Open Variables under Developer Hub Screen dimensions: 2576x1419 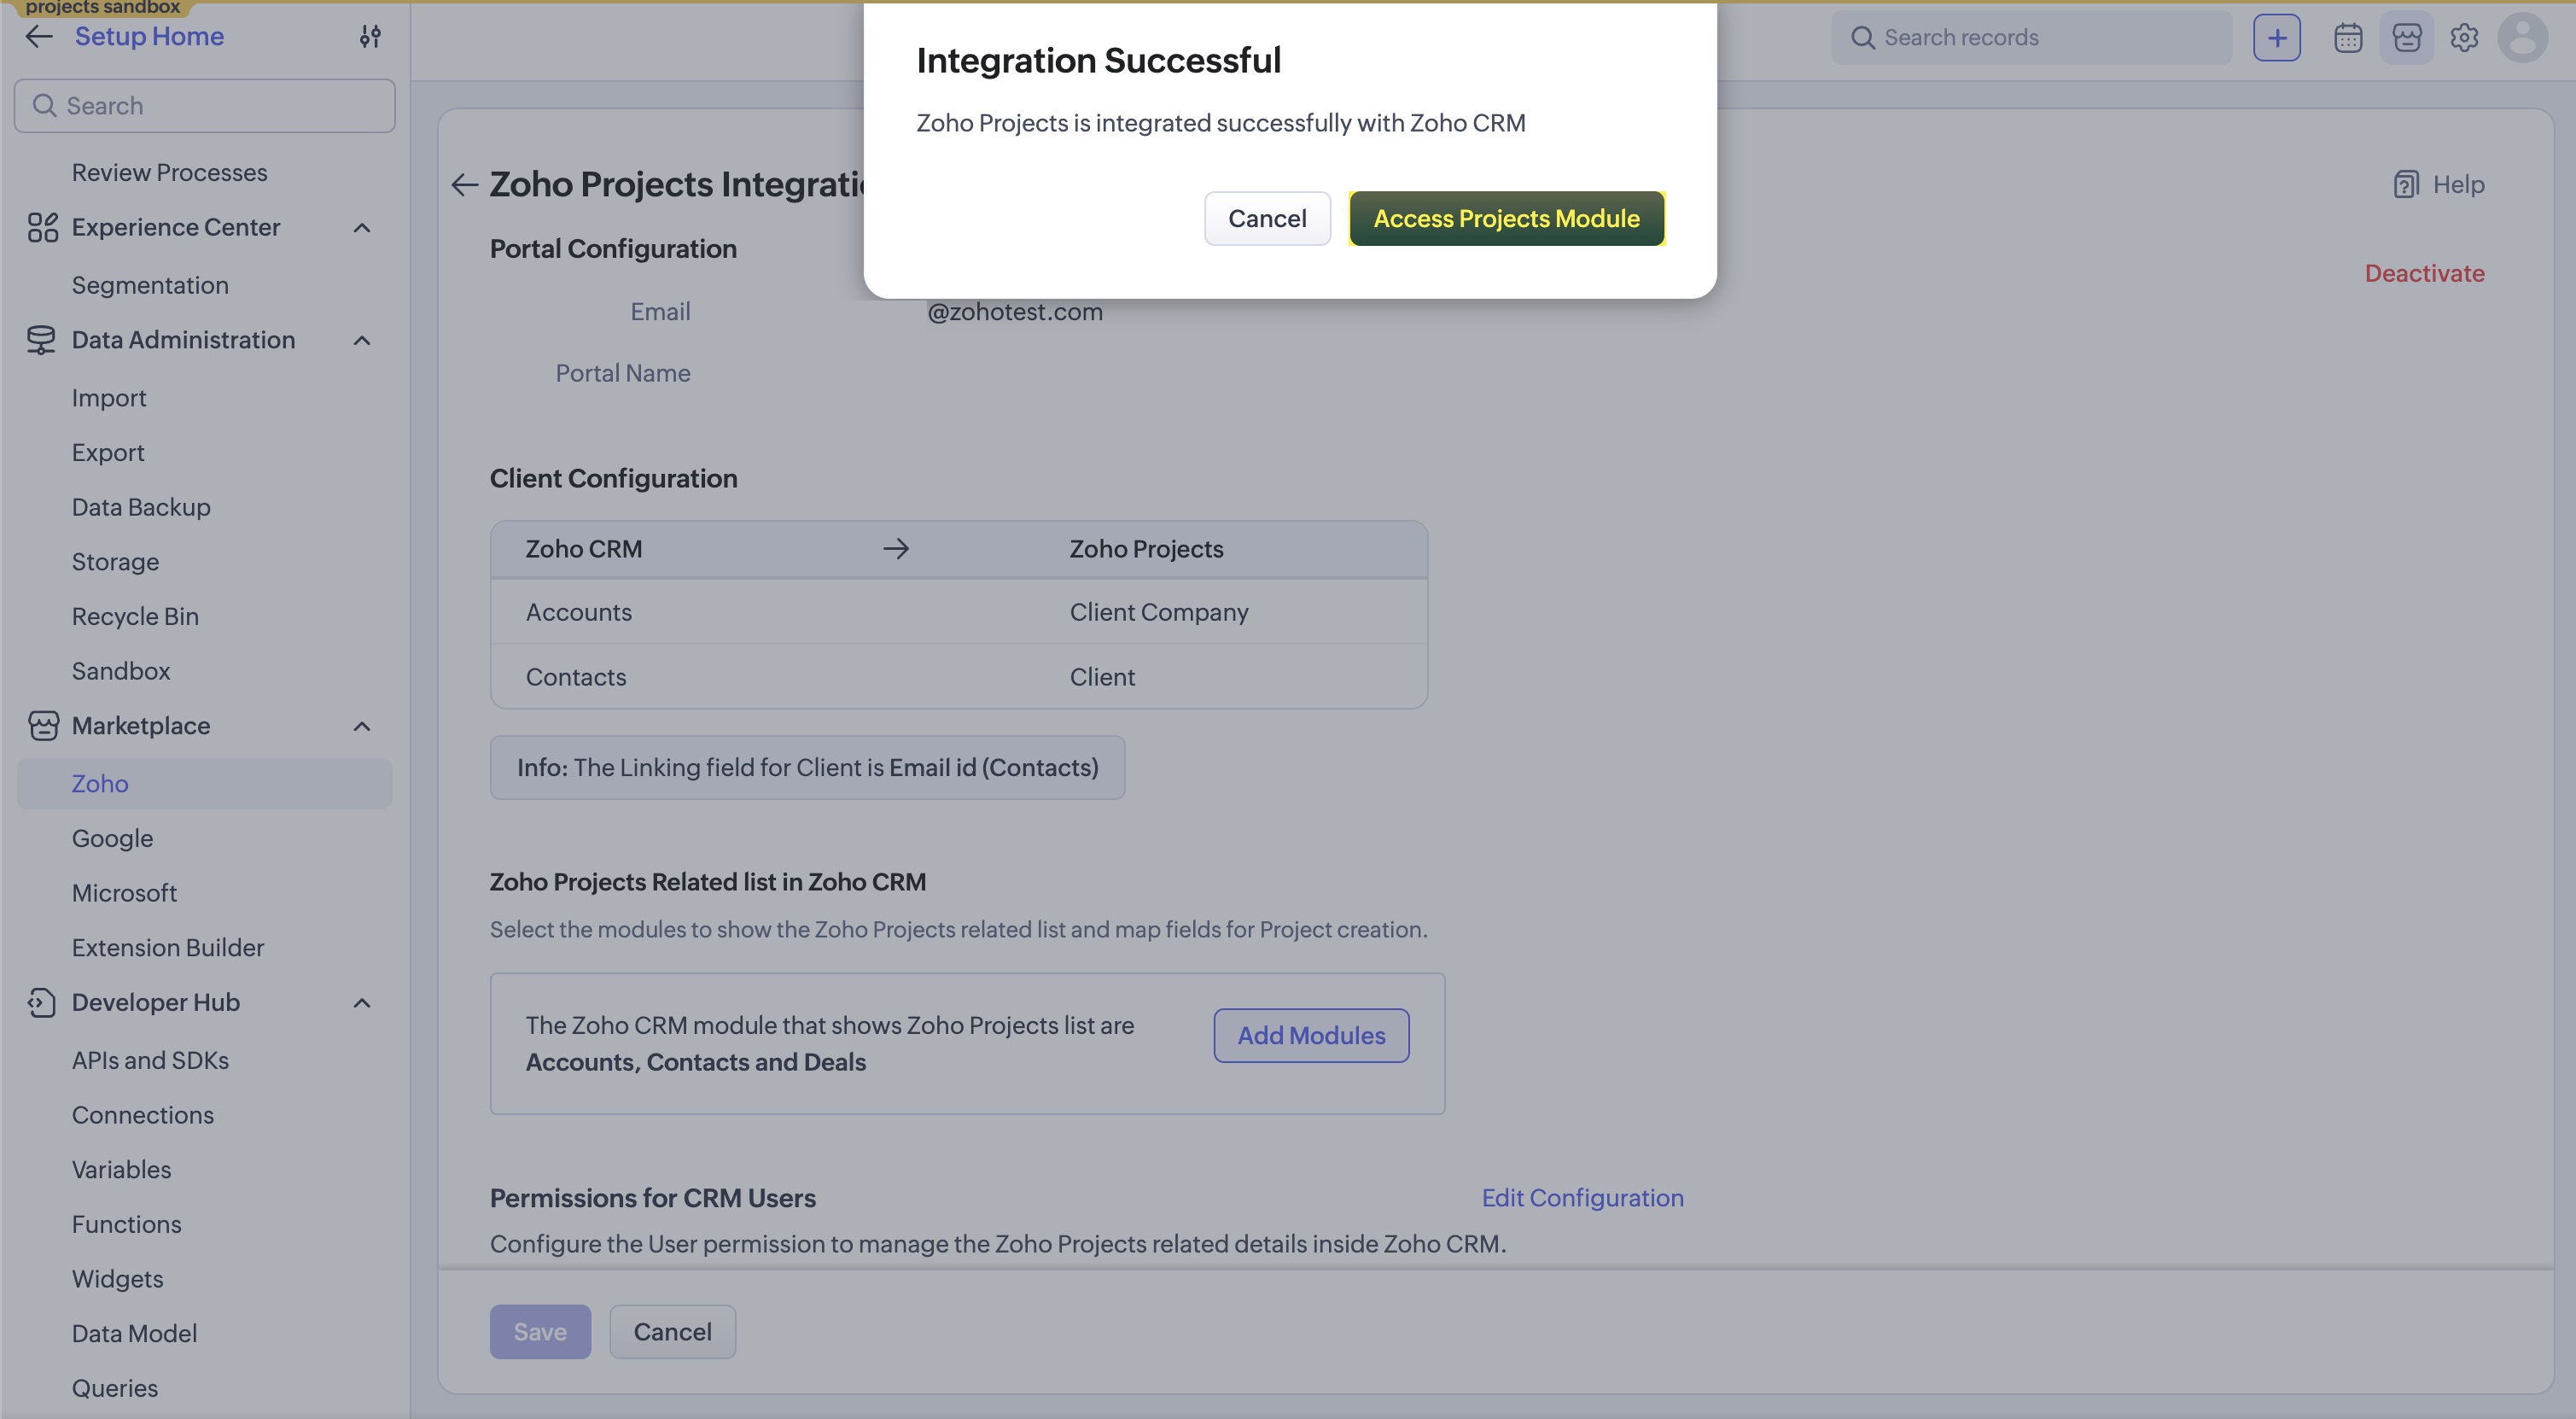pos(121,1169)
